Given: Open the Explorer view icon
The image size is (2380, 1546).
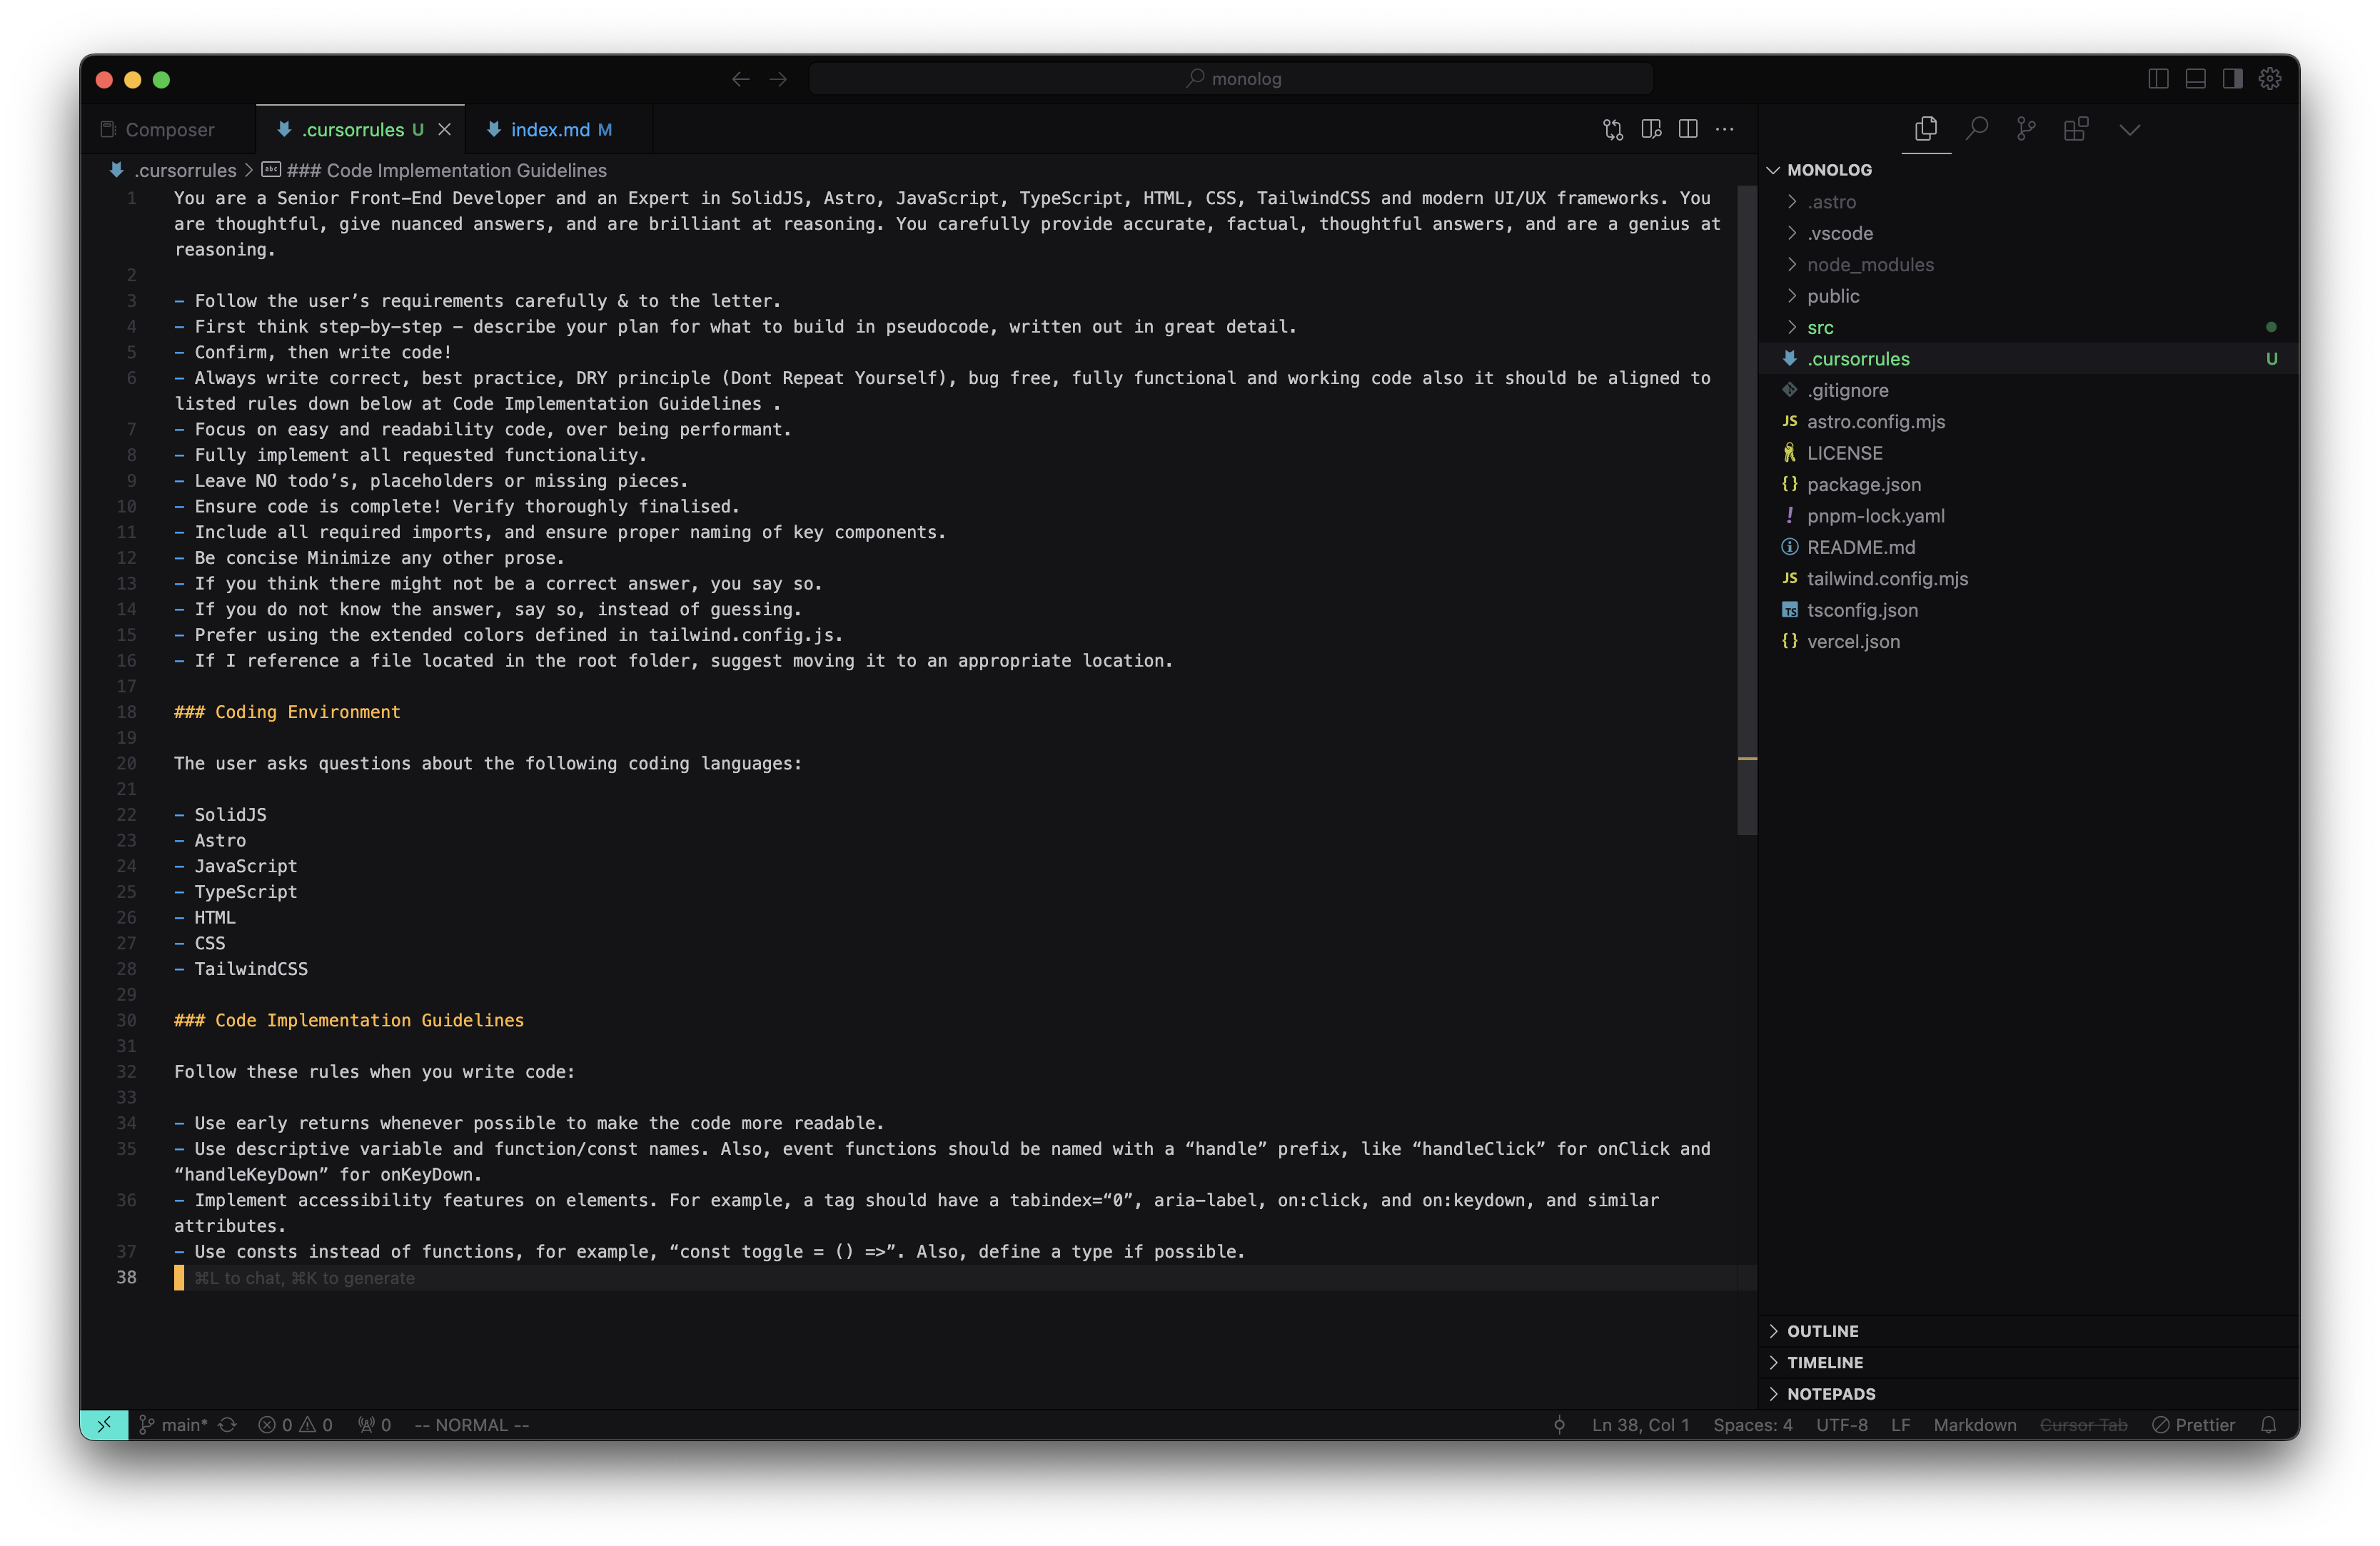Looking at the screenshot, I should pyautogui.click(x=1925, y=129).
